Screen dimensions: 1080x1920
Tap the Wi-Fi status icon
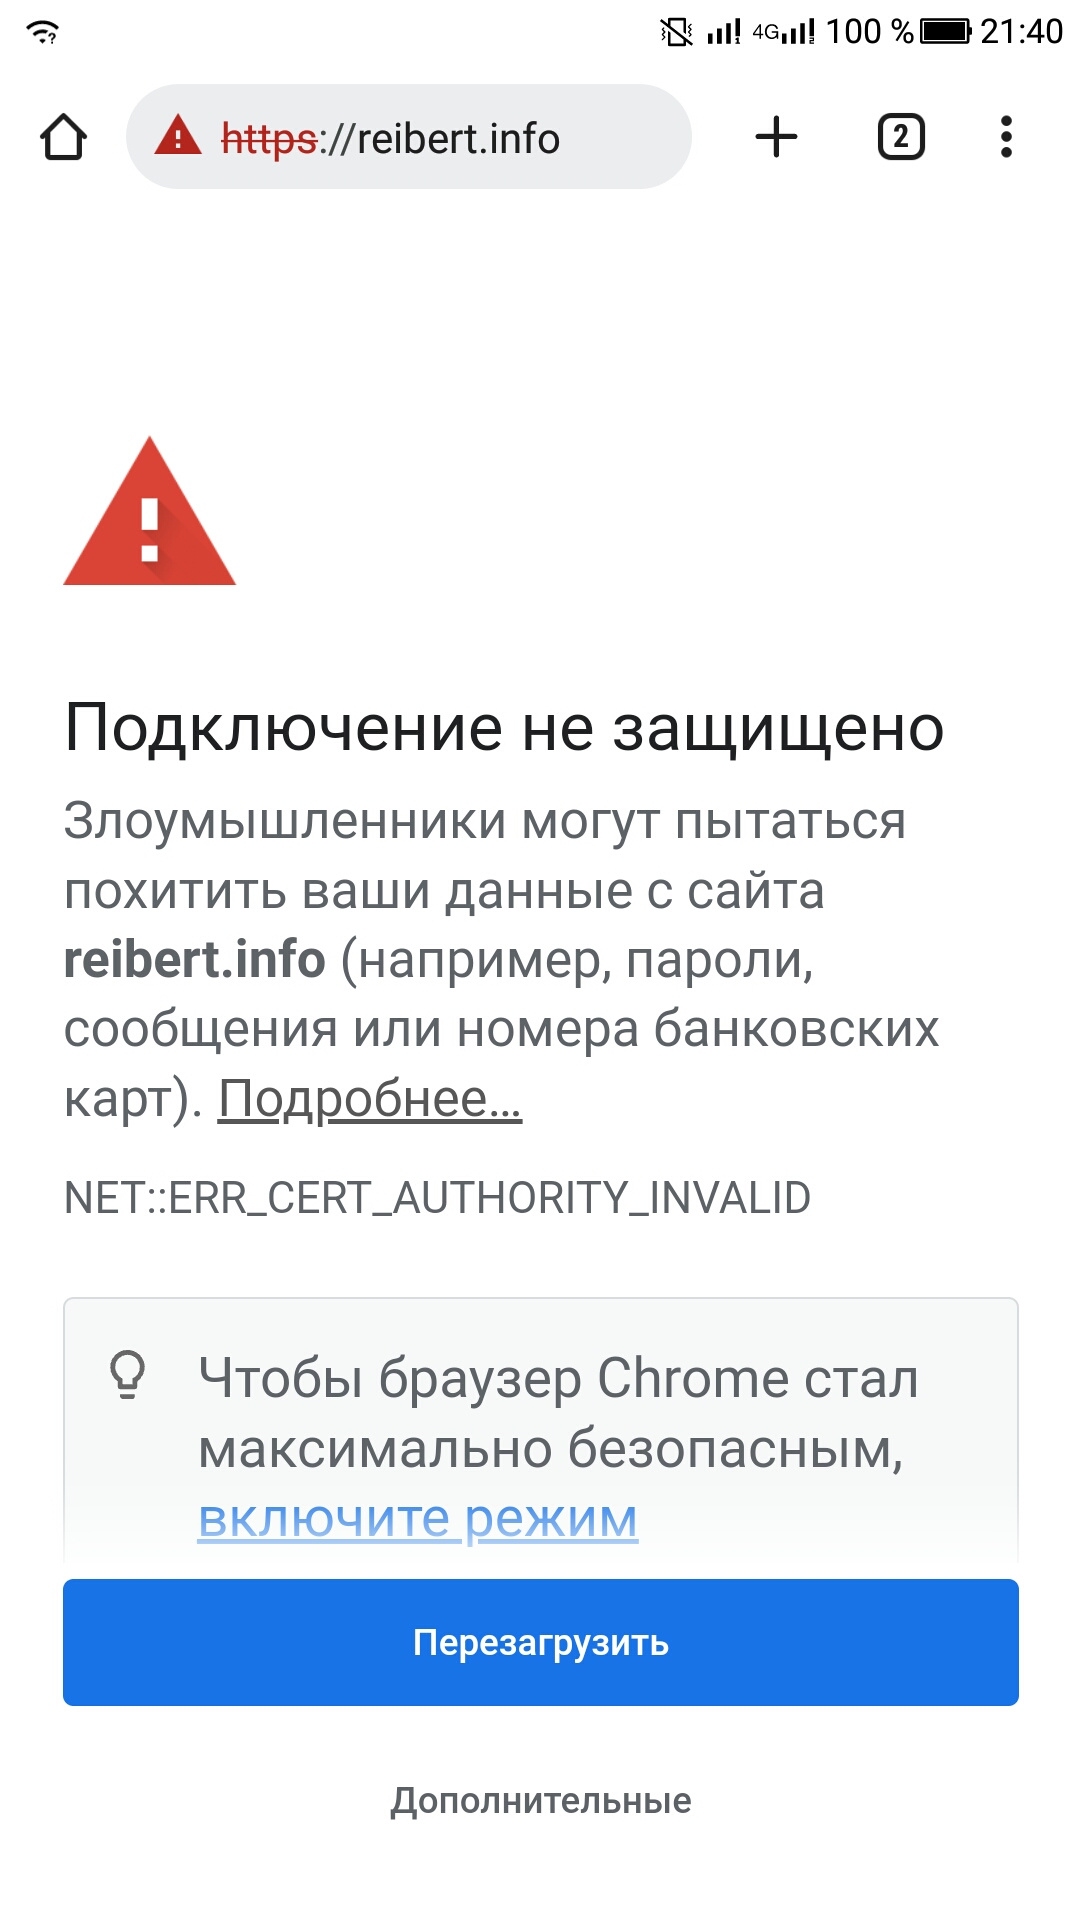coord(43,32)
